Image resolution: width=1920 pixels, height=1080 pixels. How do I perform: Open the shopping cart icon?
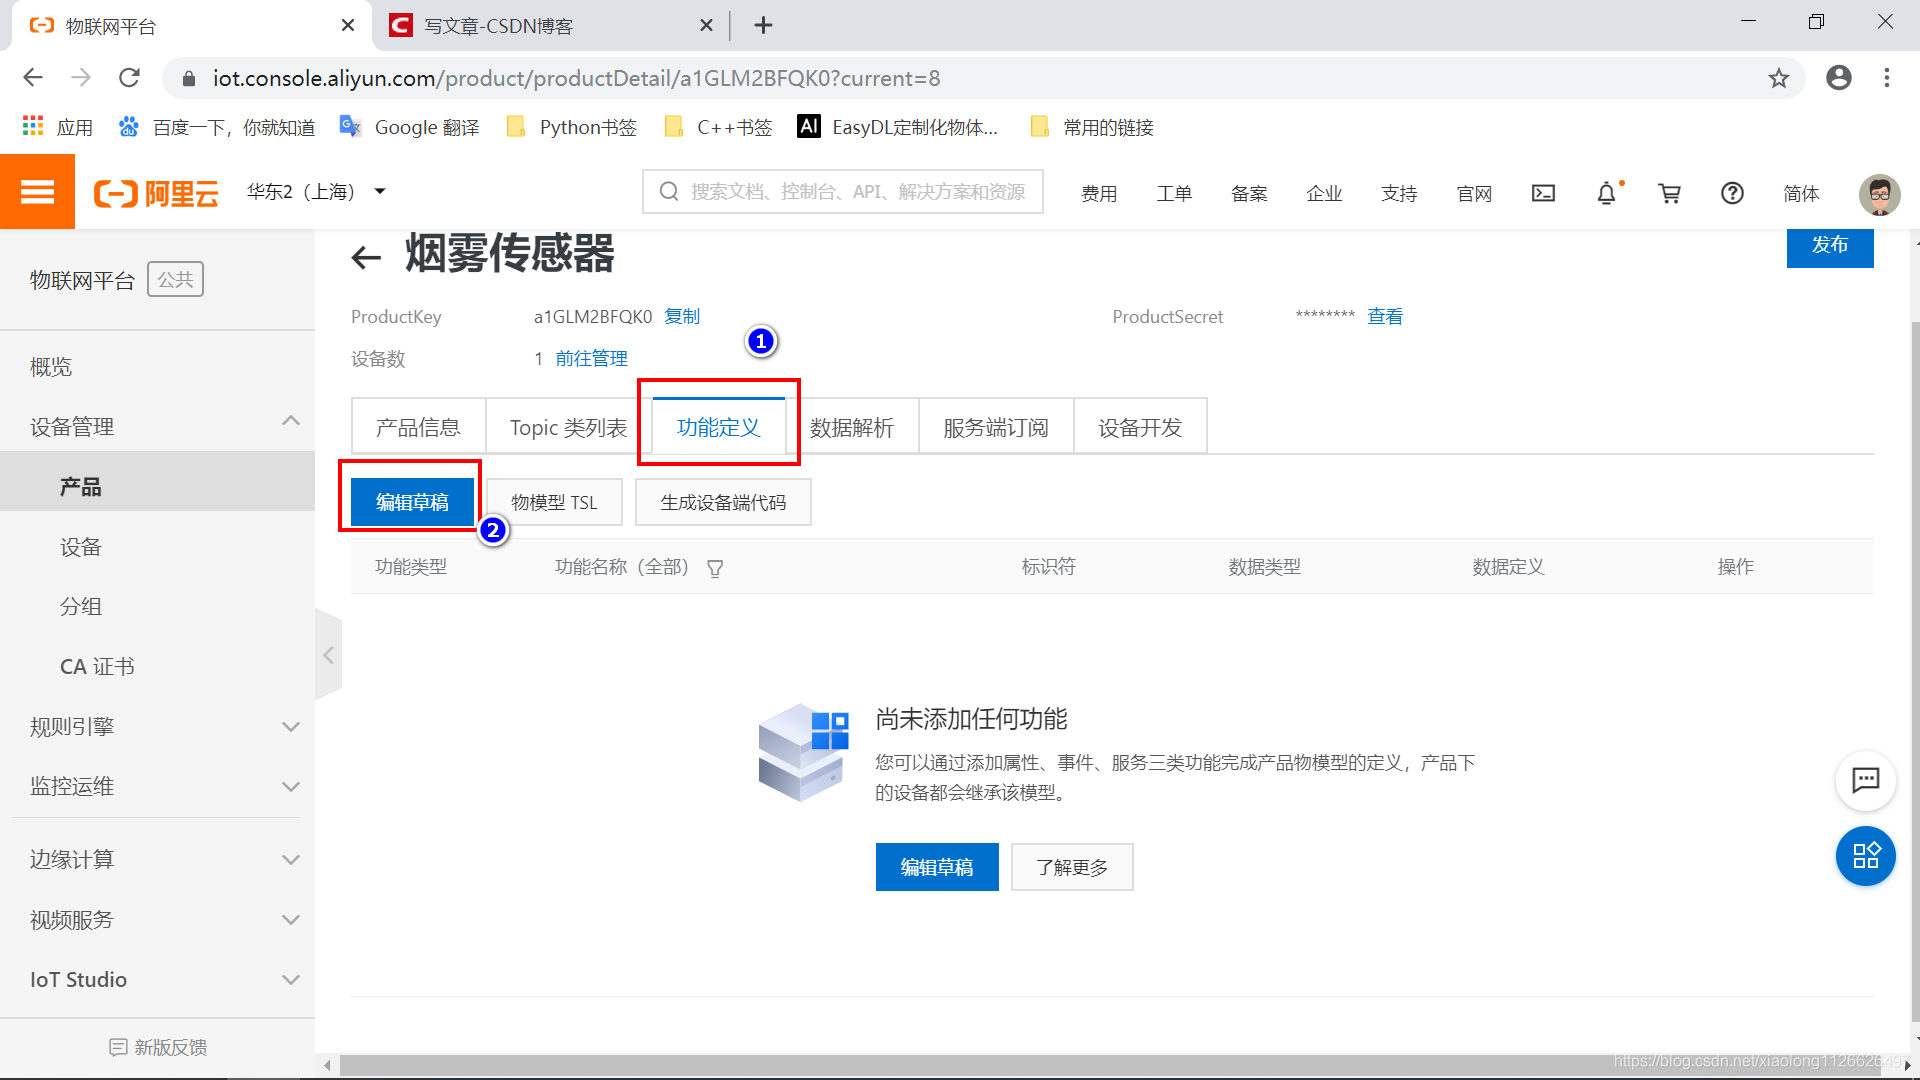[1669, 193]
